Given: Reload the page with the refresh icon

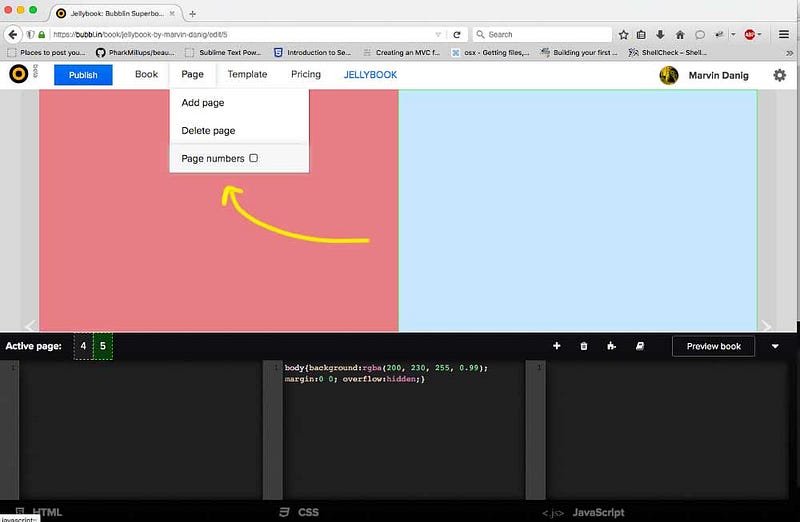Looking at the screenshot, I should coord(457,35).
